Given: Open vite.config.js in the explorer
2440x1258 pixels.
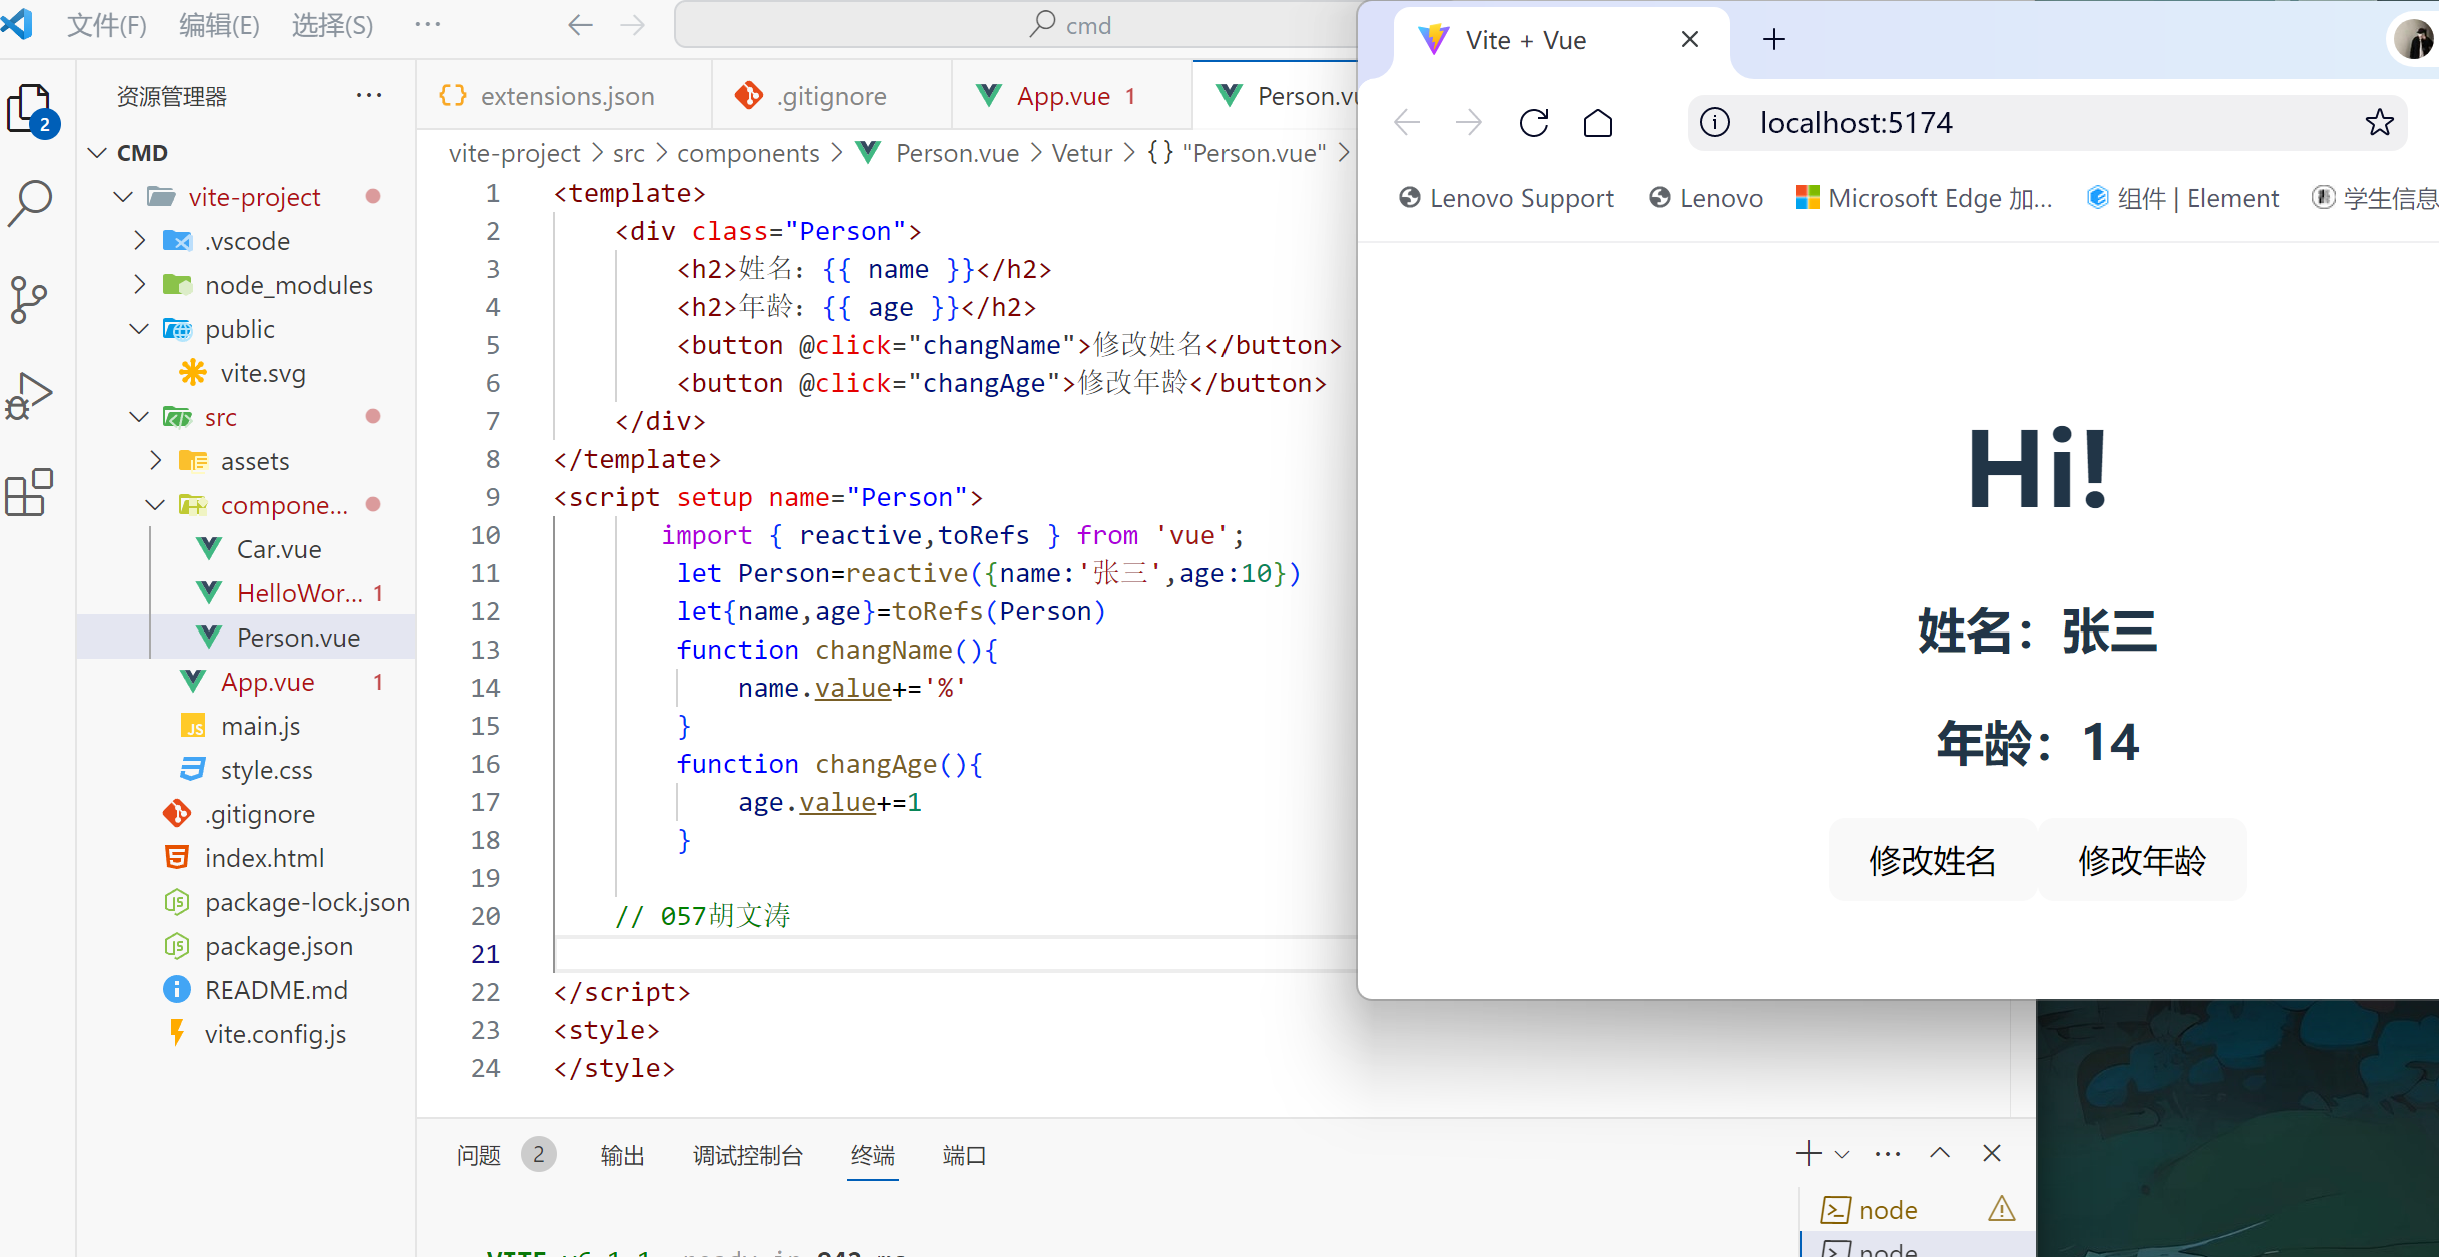Looking at the screenshot, I should [x=275, y=1034].
